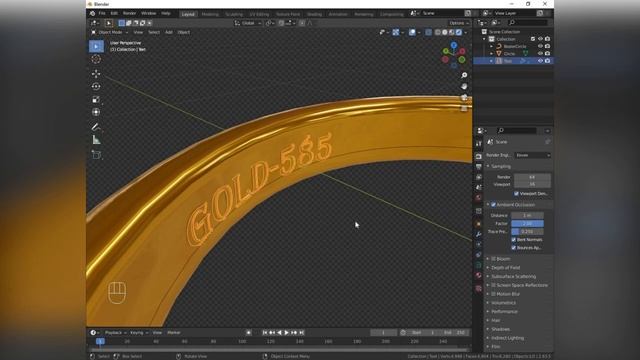Expand the BezierCircle tree item
Image resolution: width=640 pixels, height=360 pixels.
(492, 46)
